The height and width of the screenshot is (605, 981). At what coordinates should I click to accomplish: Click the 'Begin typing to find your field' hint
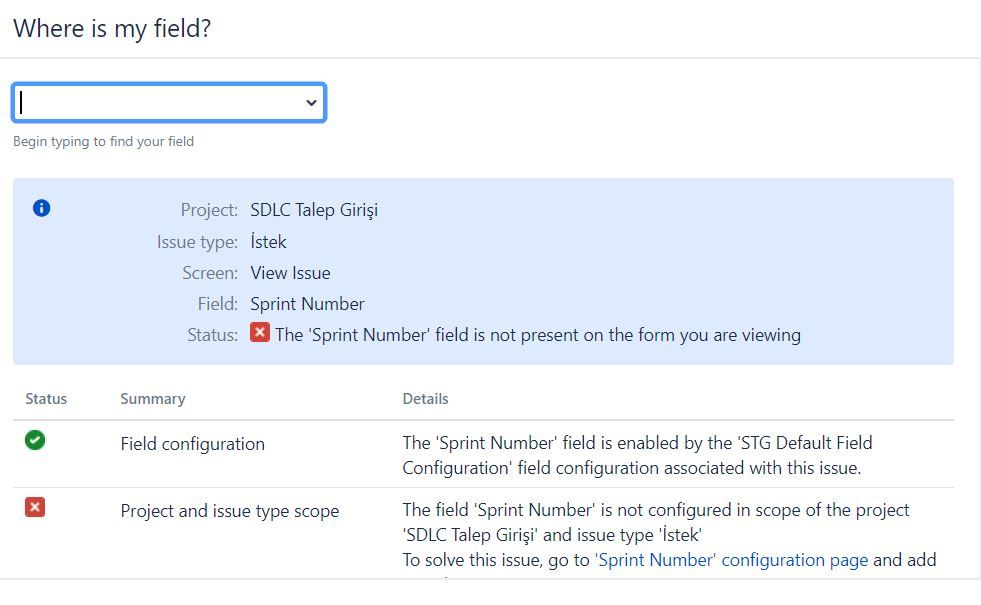click(104, 141)
